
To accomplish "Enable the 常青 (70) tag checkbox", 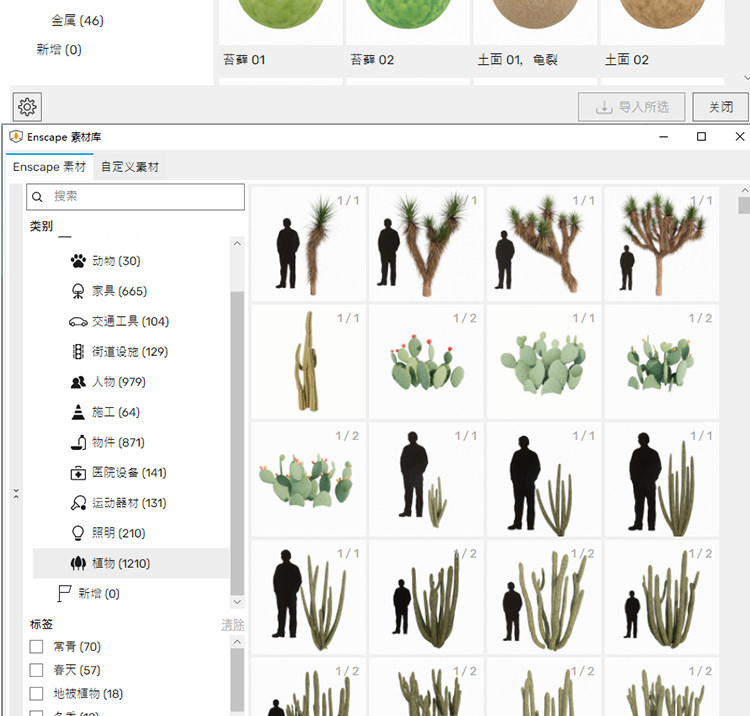I will 36,647.
